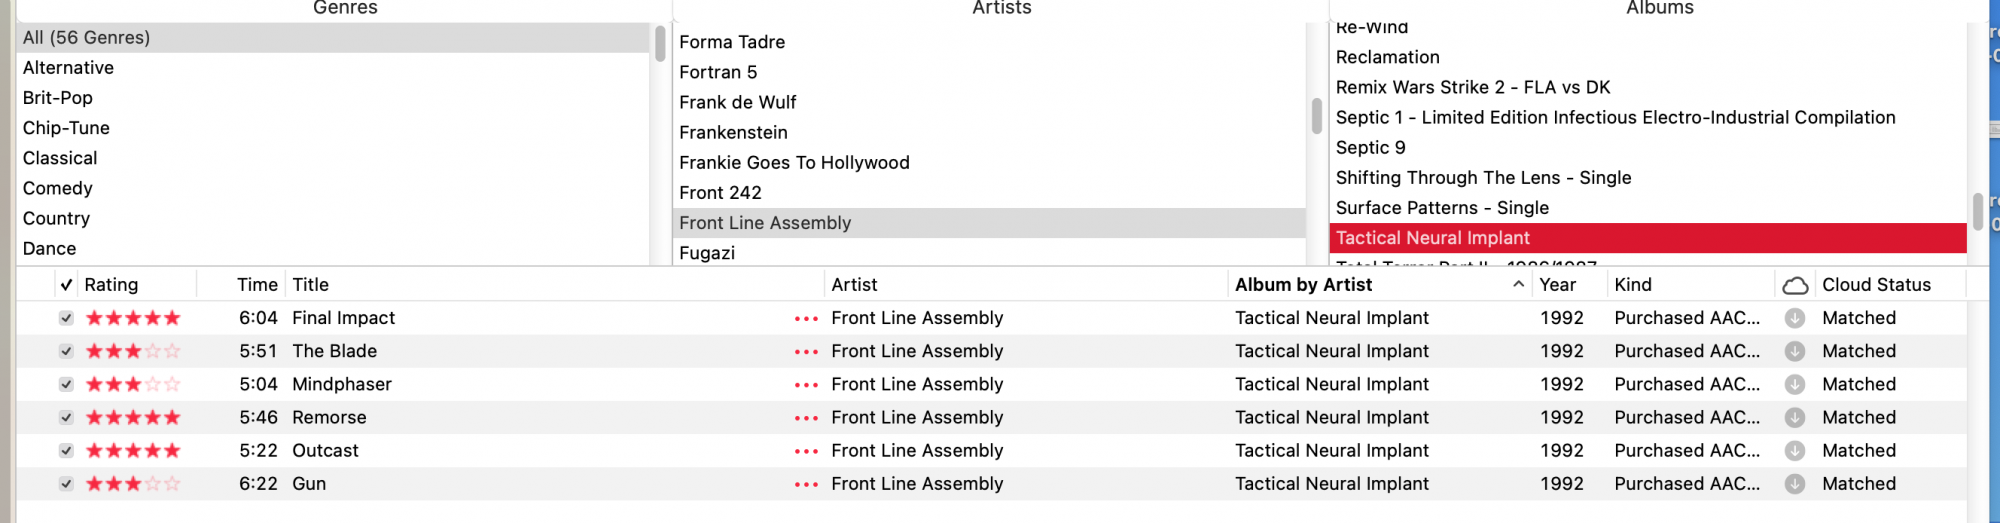This screenshot has width=2000, height=523.
Task: Sort tracks by the Year column header
Action: coord(1557,285)
